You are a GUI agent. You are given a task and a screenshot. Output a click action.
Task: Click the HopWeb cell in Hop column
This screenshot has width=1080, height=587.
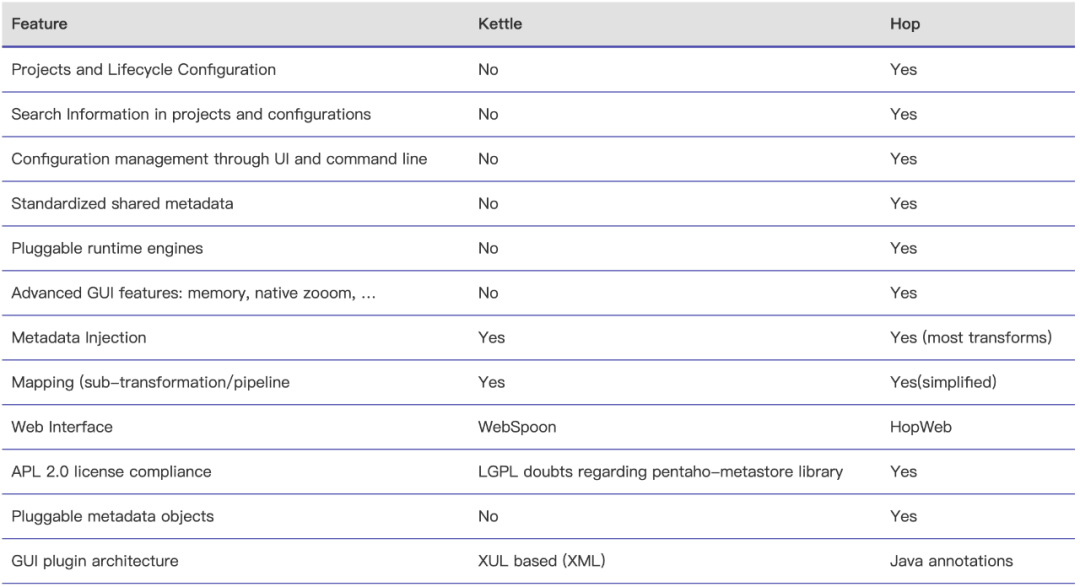pos(921,427)
